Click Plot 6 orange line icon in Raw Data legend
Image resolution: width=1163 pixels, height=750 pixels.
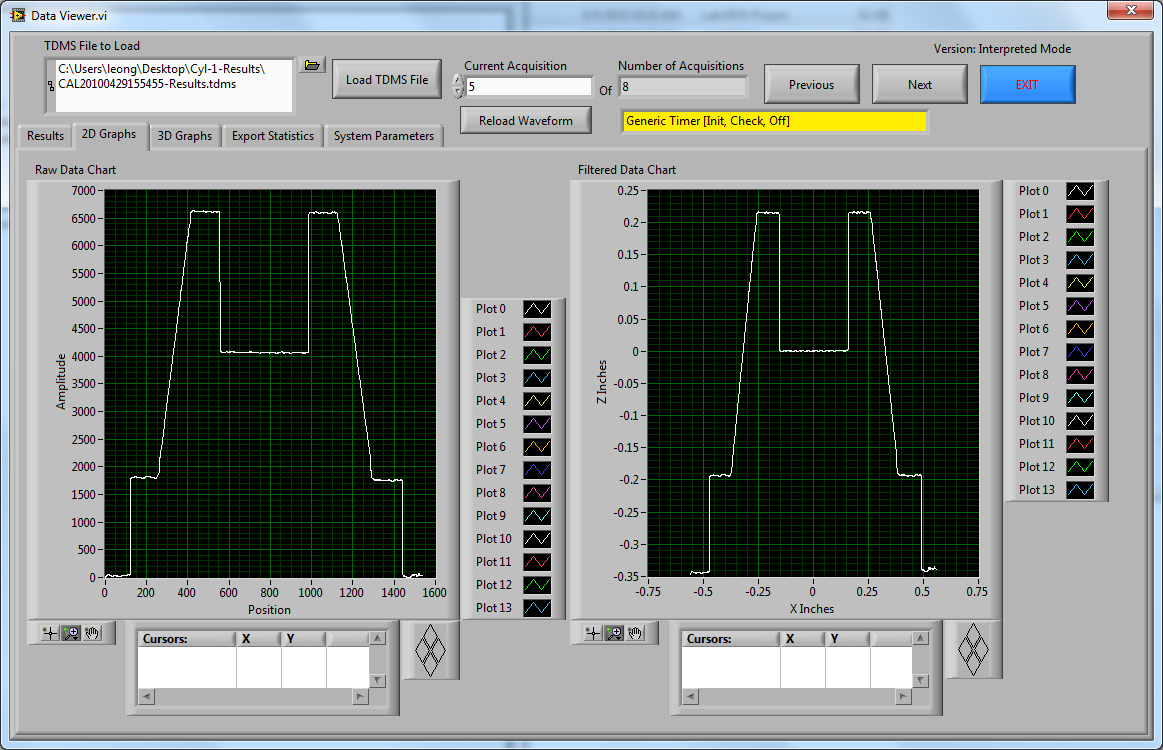click(x=537, y=447)
